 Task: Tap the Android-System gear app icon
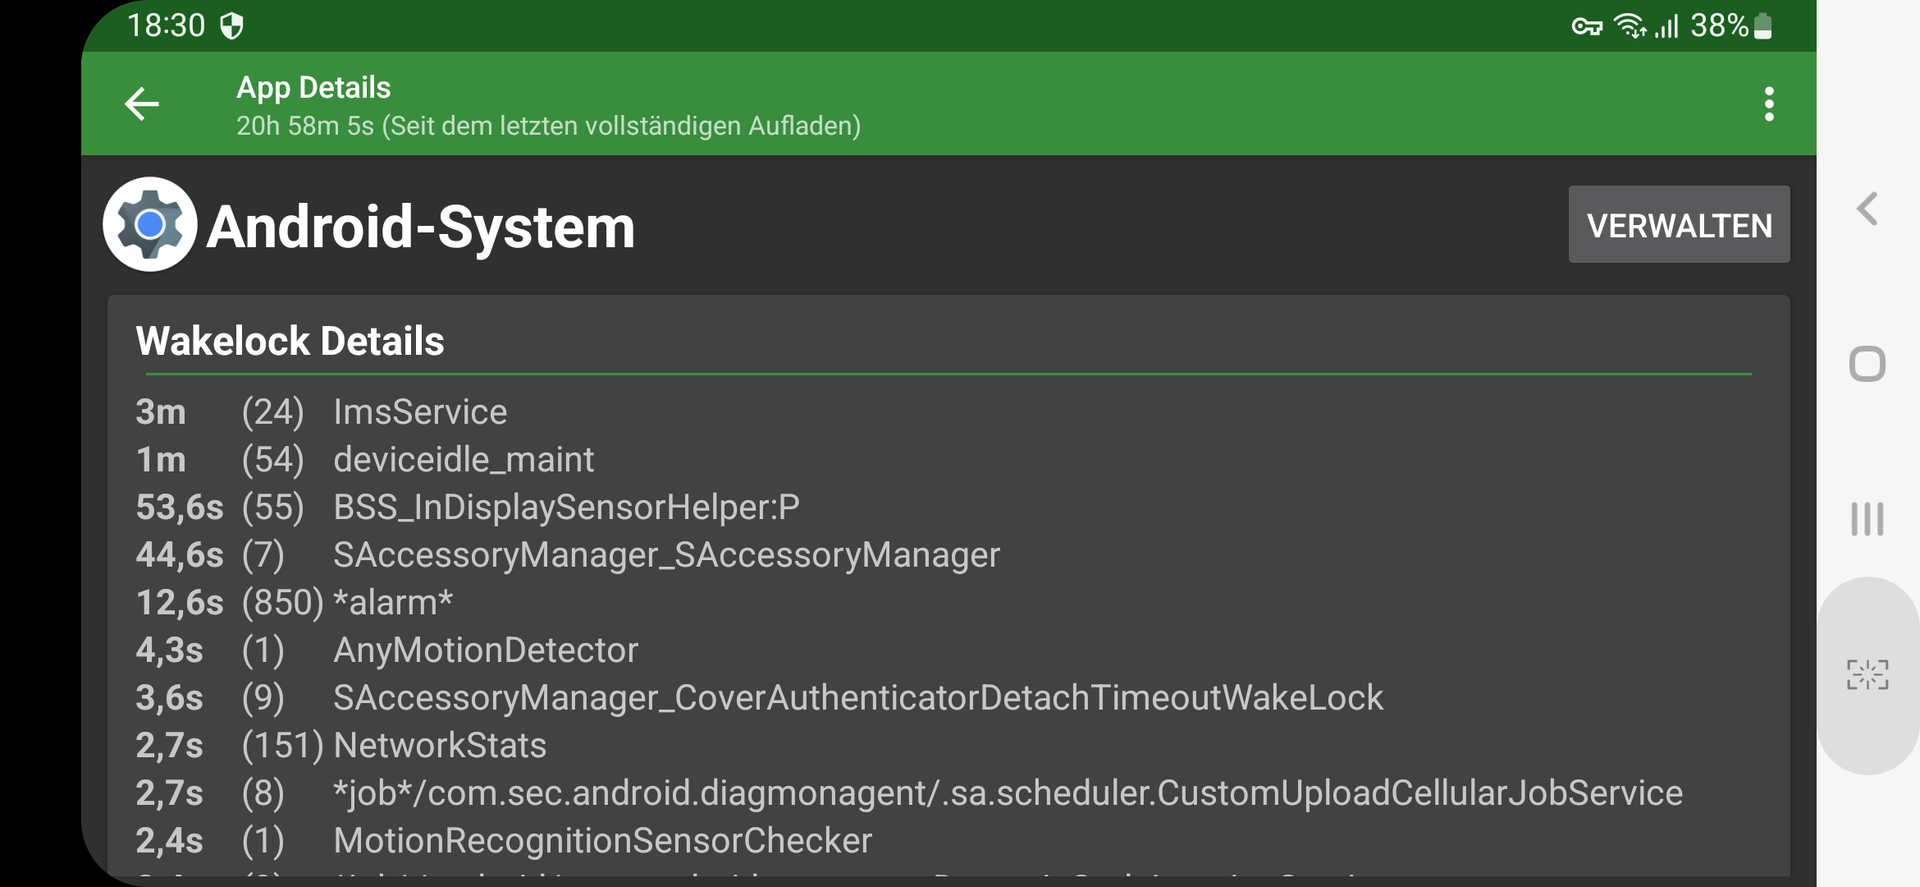(x=150, y=225)
